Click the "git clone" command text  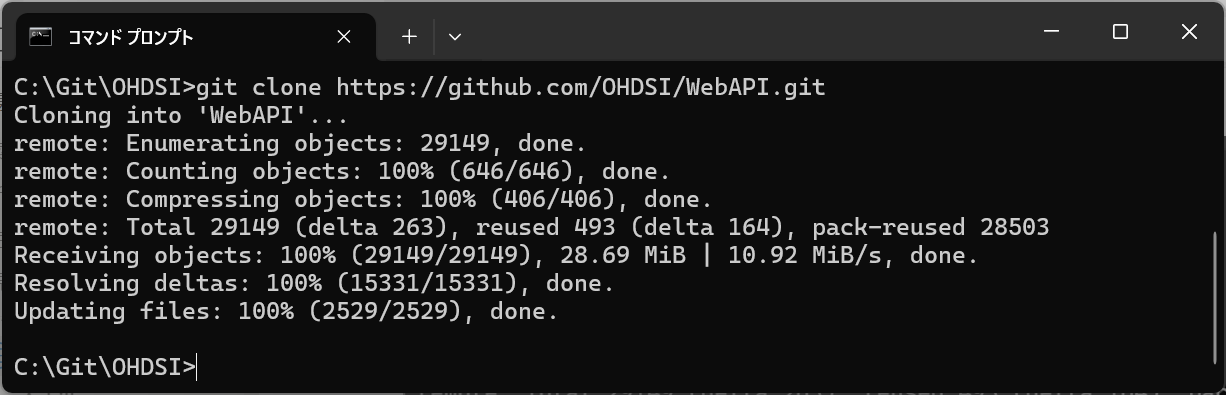pyautogui.click(x=259, y=87)
